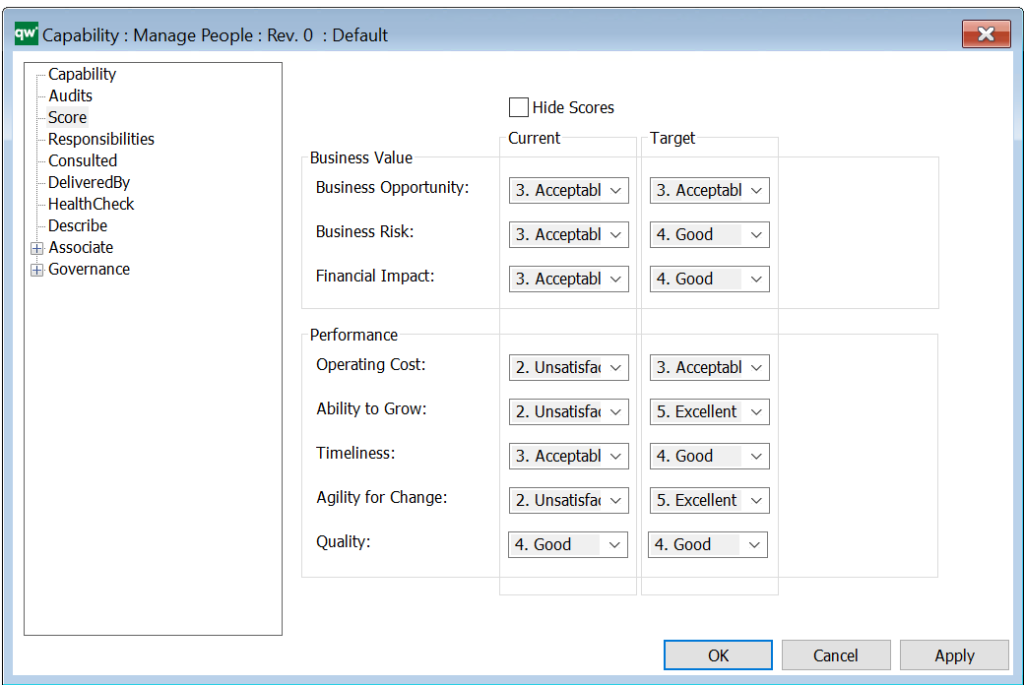Screen dimensions: 1024x685
Task: Select the HealthCheck tree item
Action: [x=90, y=204]
